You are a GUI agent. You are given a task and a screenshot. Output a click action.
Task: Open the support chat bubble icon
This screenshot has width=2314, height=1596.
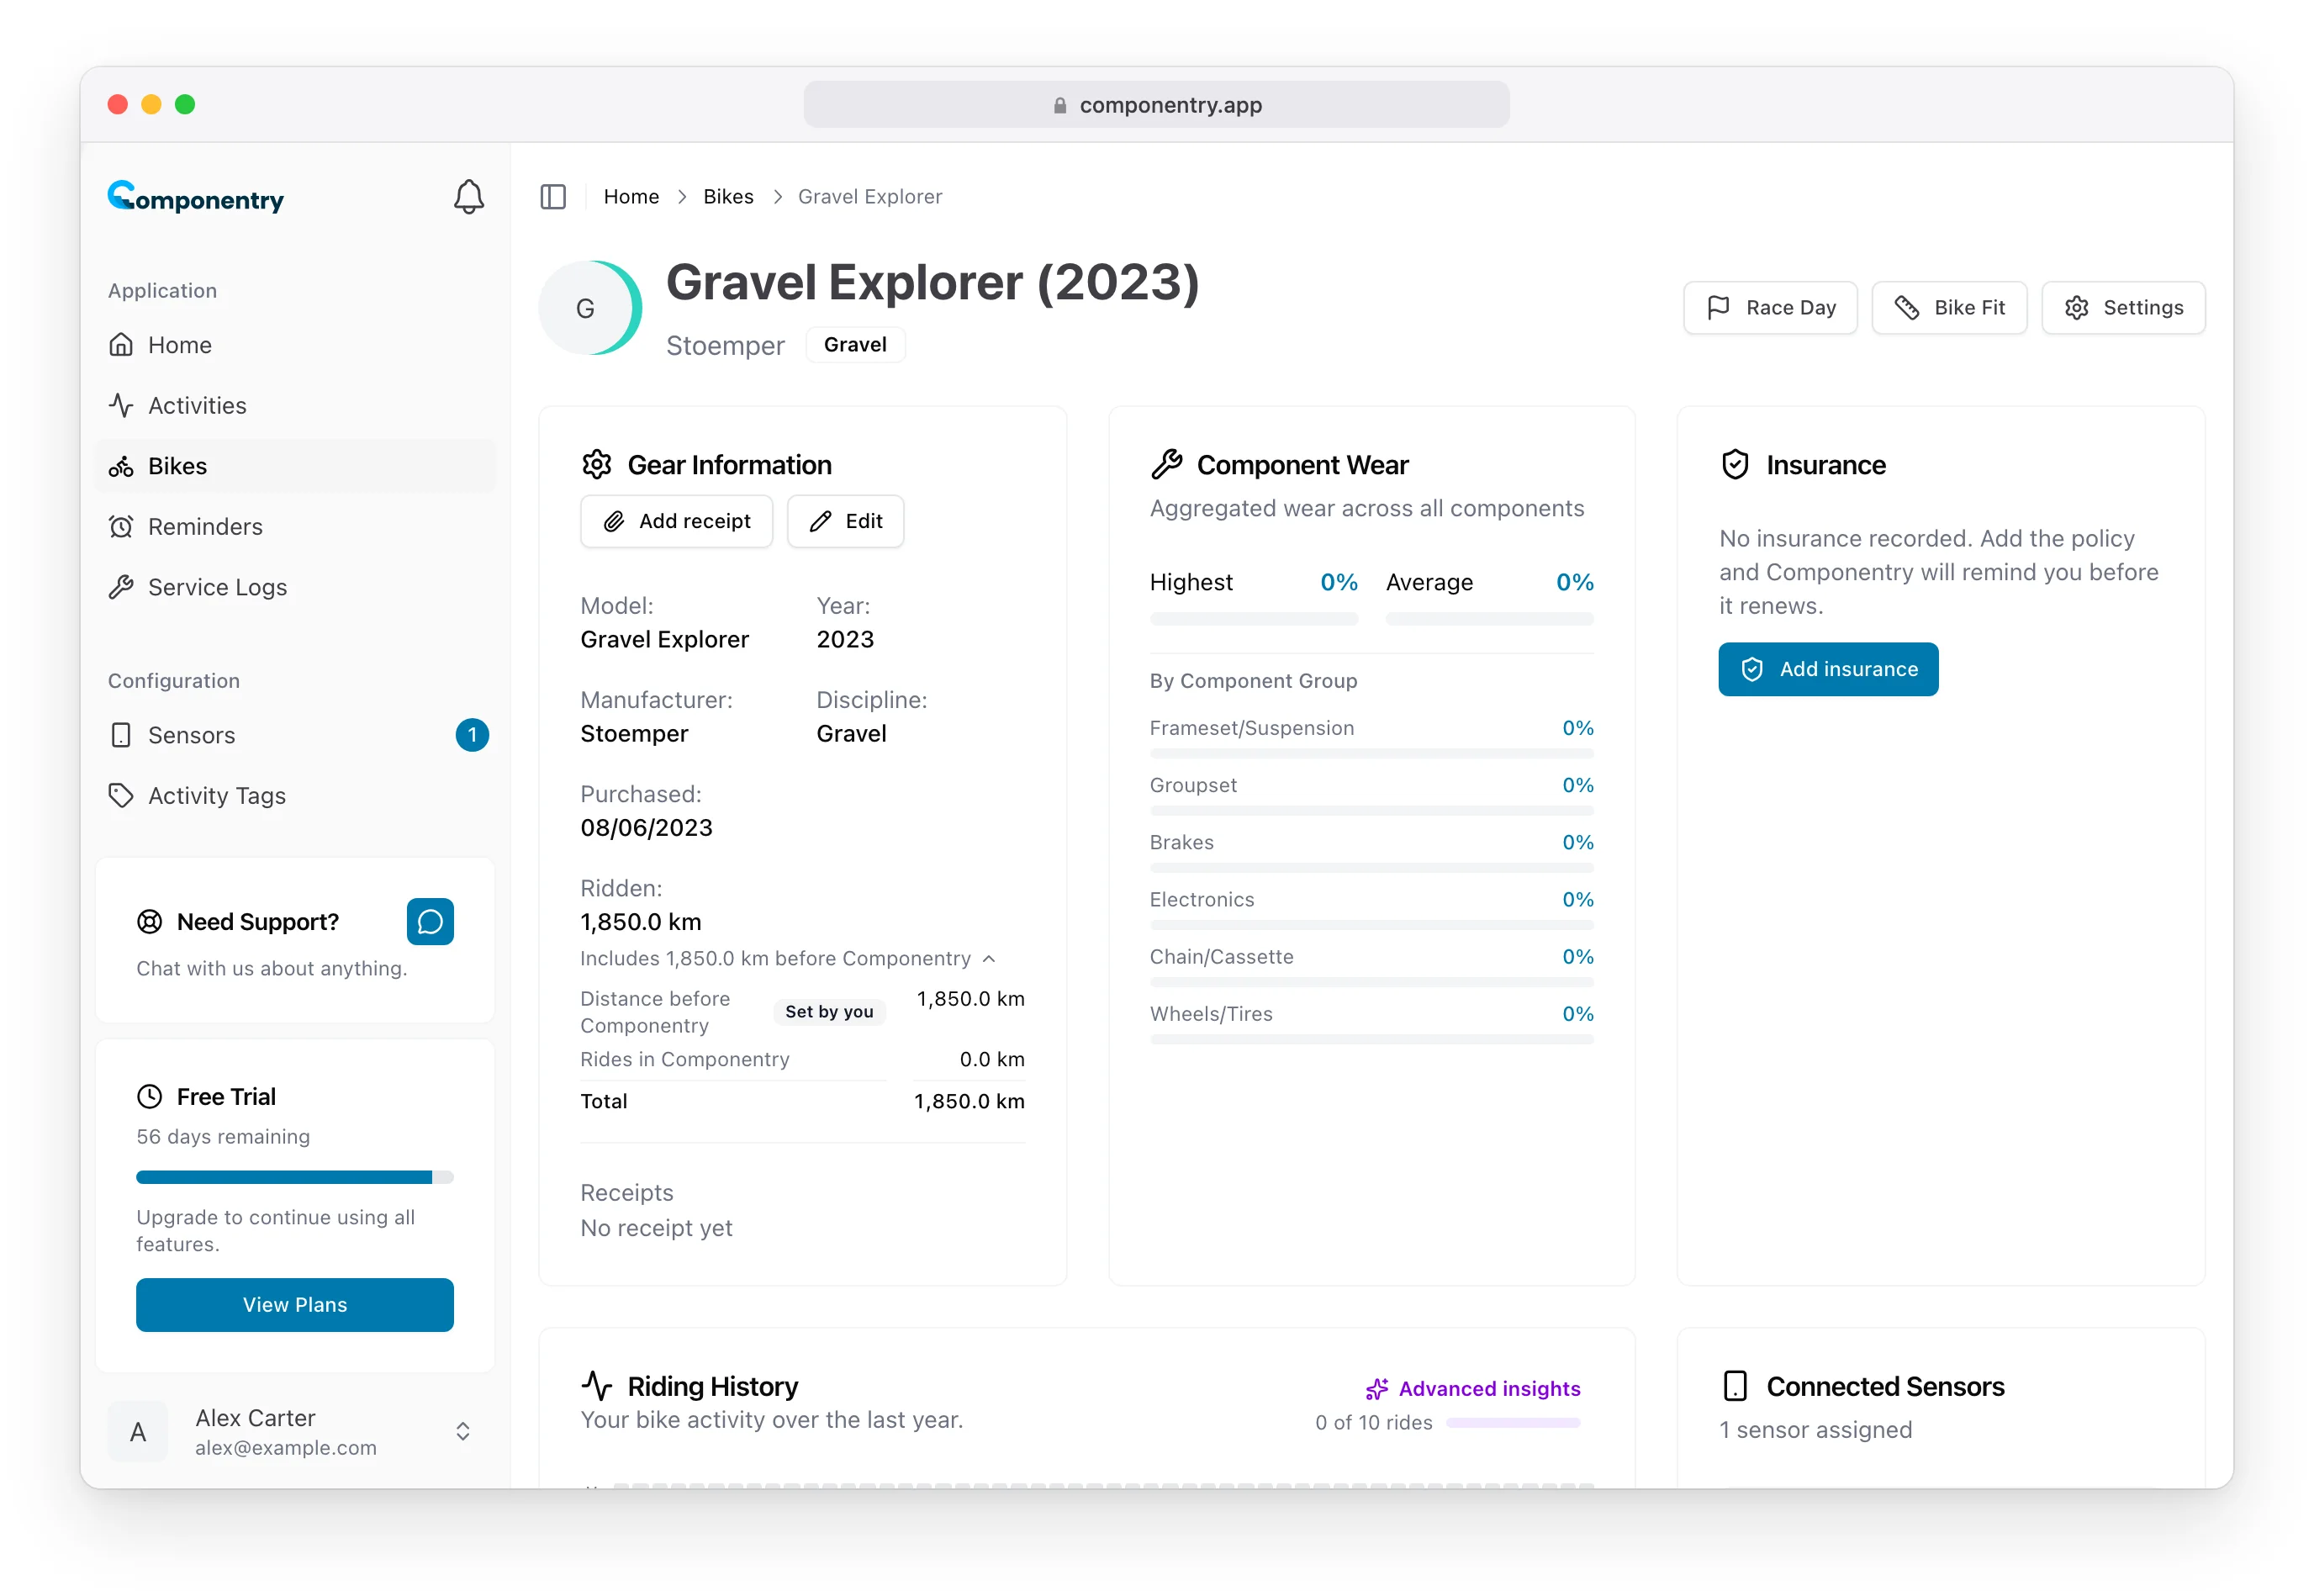click(x=430, y=921)
